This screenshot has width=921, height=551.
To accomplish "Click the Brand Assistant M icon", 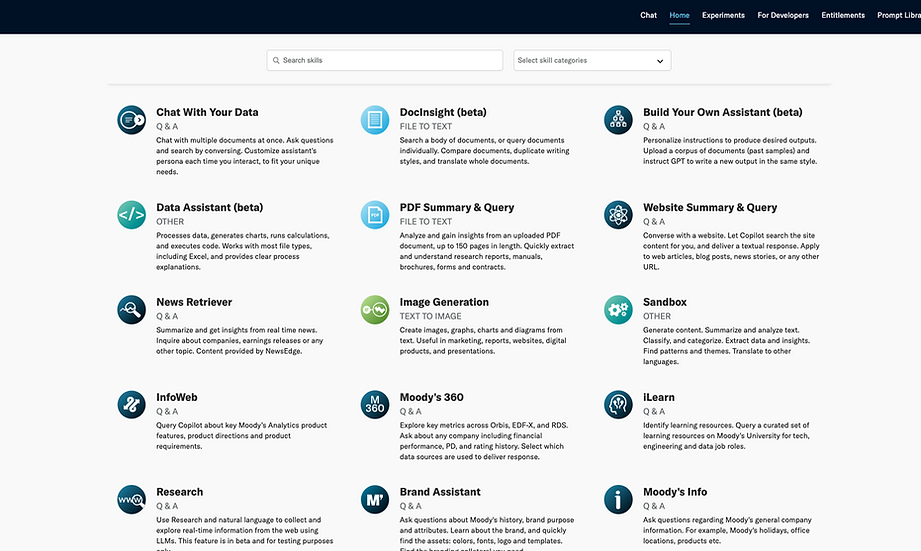I will pyautogui.click(x=375, y=499).
